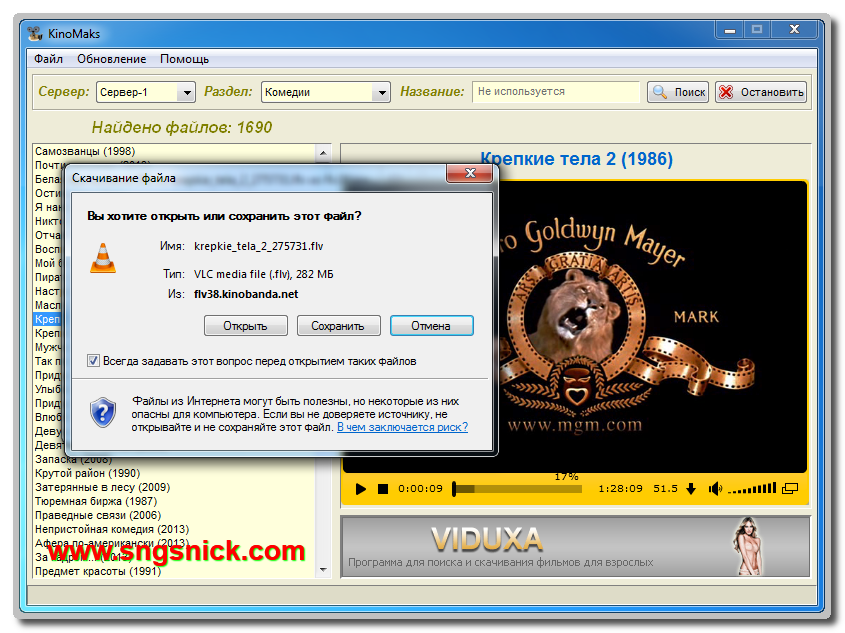Click the film list scroll-down arrow
The width and height of the screenshot is (845, 633).
coord(323,569)
